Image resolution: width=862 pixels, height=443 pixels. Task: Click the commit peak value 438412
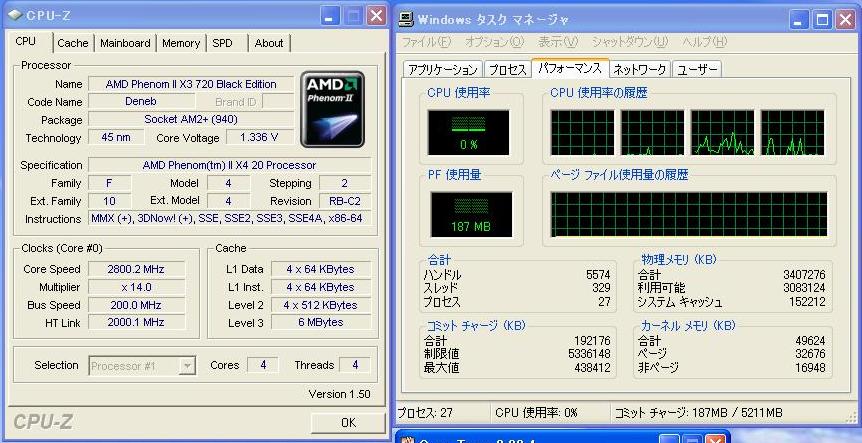coord(592,368)
